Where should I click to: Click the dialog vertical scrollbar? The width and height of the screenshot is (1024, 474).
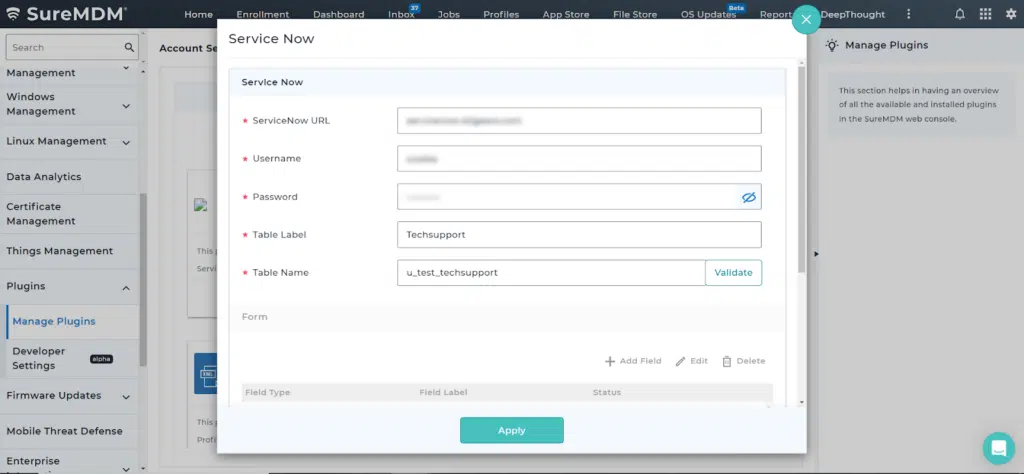pos(802,168)
